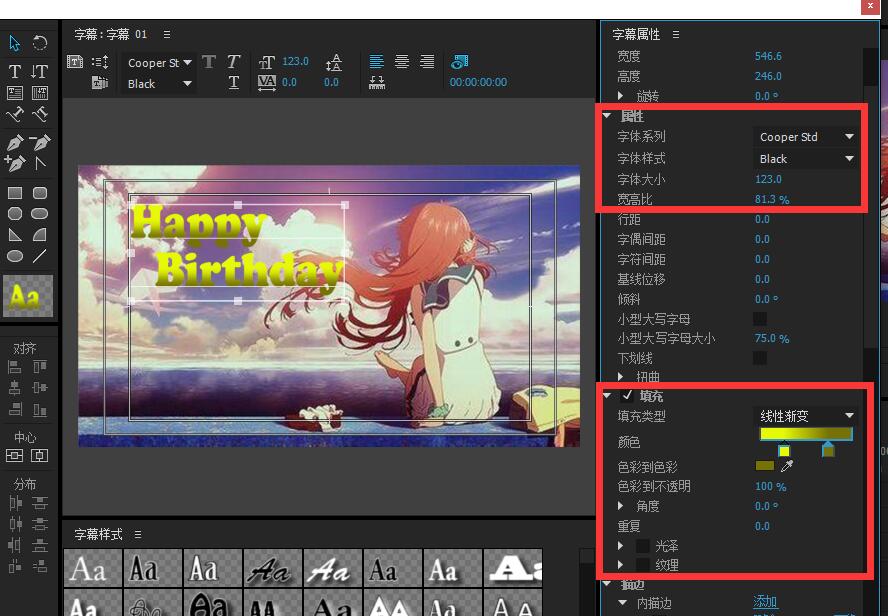Select the Rounded Rectangle (pill) tool

tap(40, 213)
